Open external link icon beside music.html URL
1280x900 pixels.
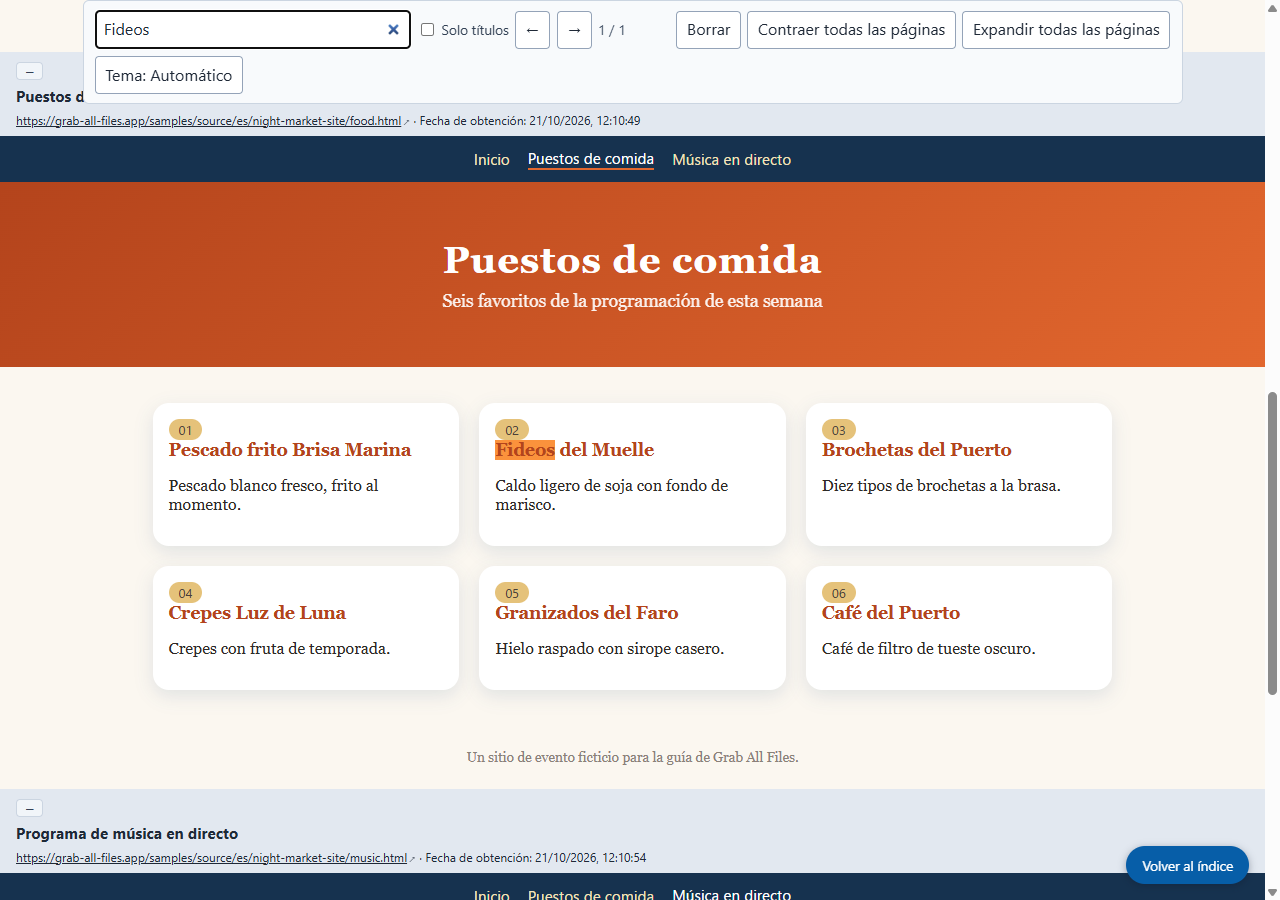click(x=413, y=859)
